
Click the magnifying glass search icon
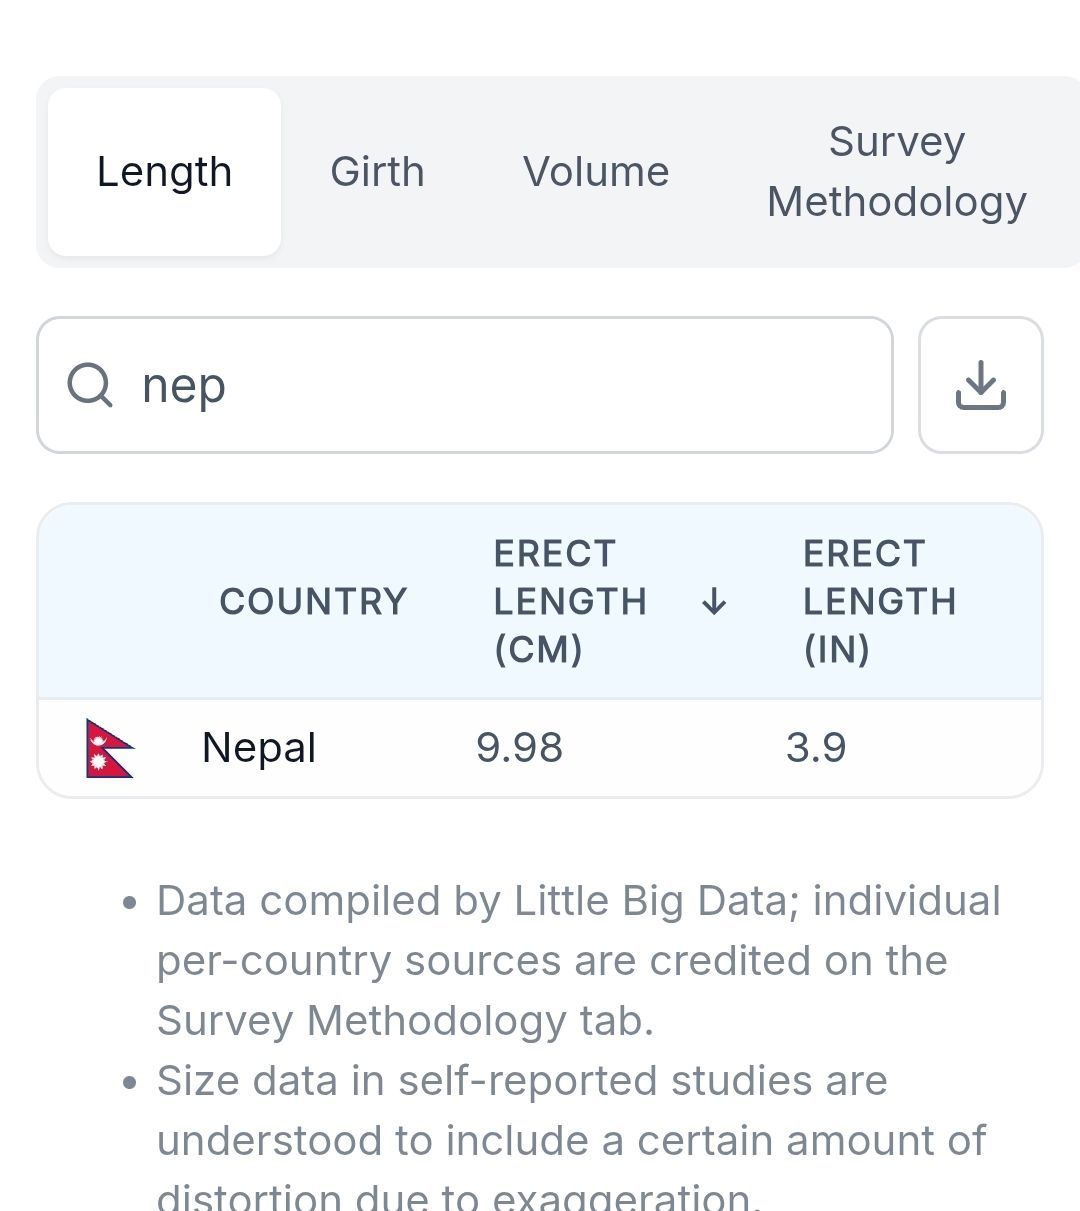pos(90,385)
